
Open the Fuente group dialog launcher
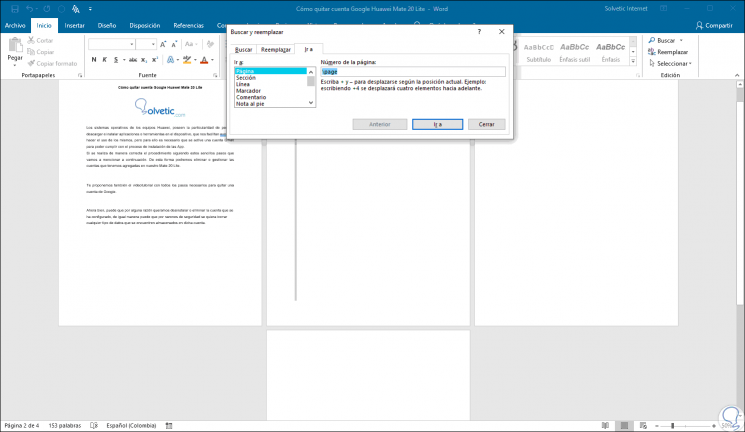coord(215,75)
